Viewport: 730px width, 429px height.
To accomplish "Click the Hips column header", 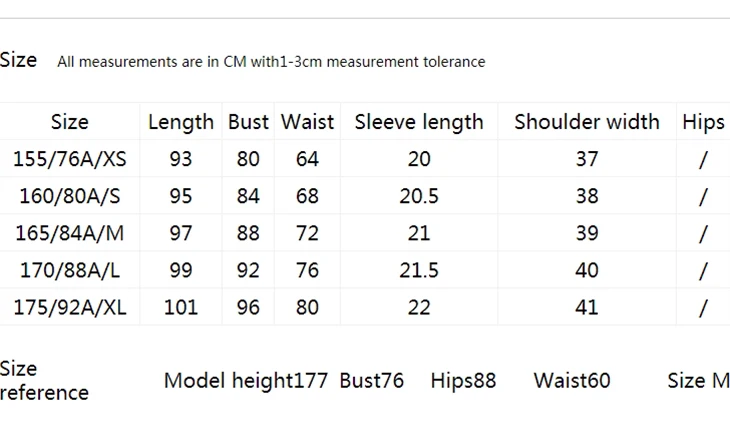I will [x=703, y=123].
